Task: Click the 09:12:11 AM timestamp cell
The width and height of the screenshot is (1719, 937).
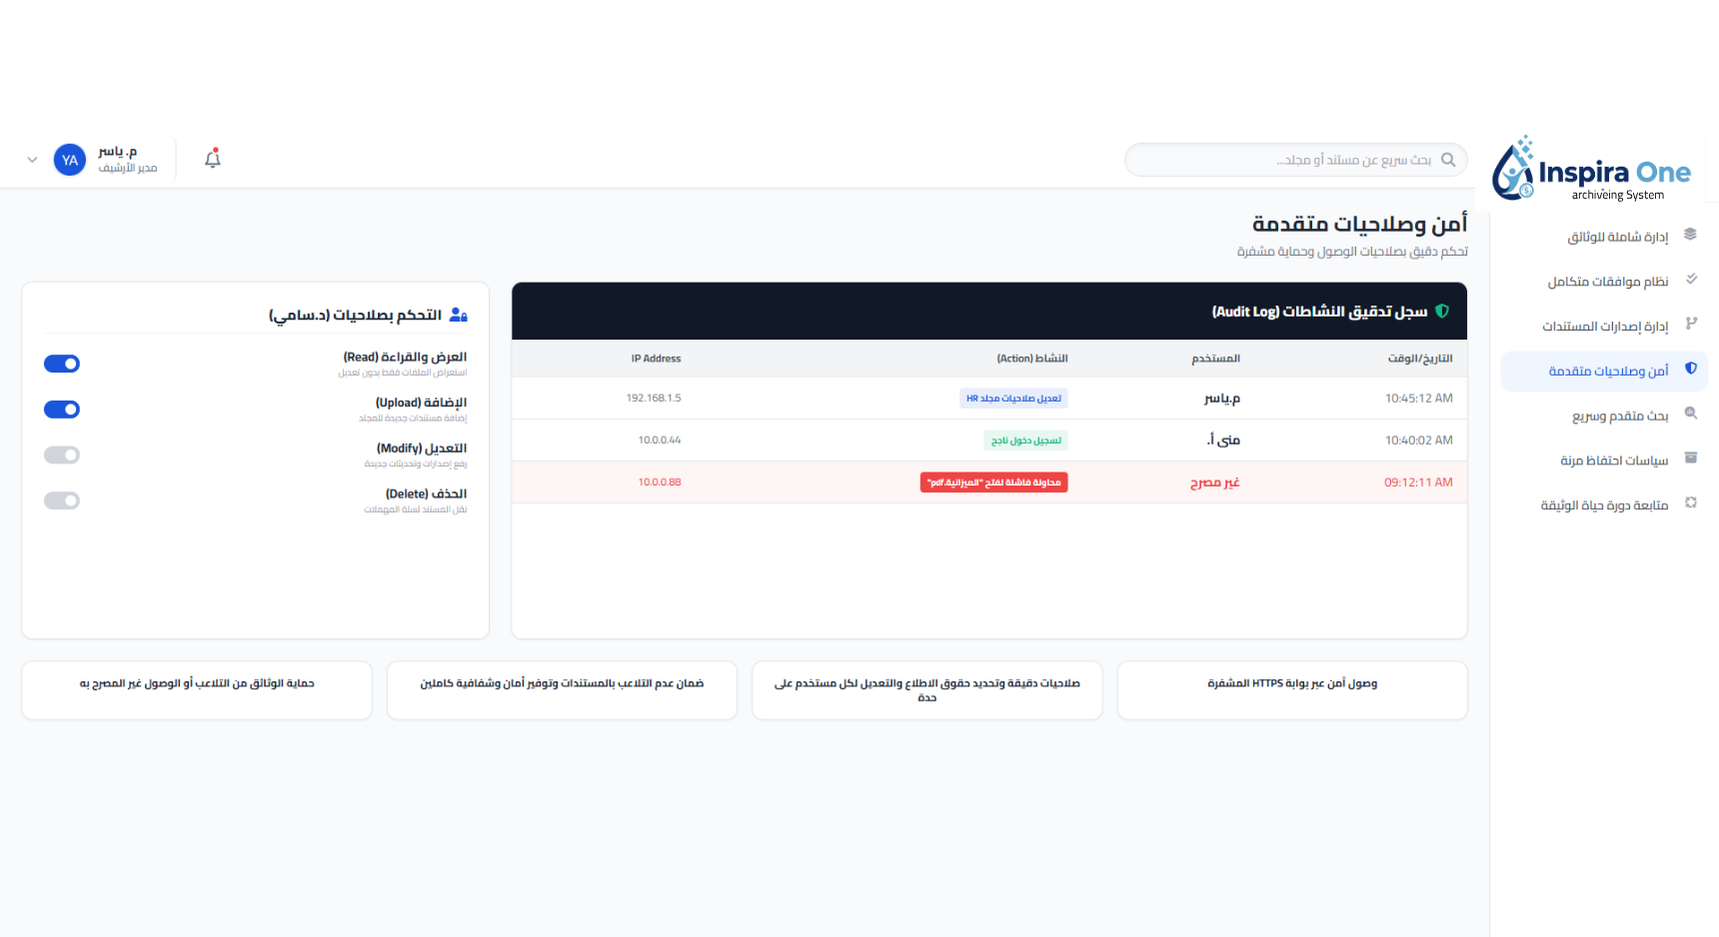Action: [x=1419, y=482]
